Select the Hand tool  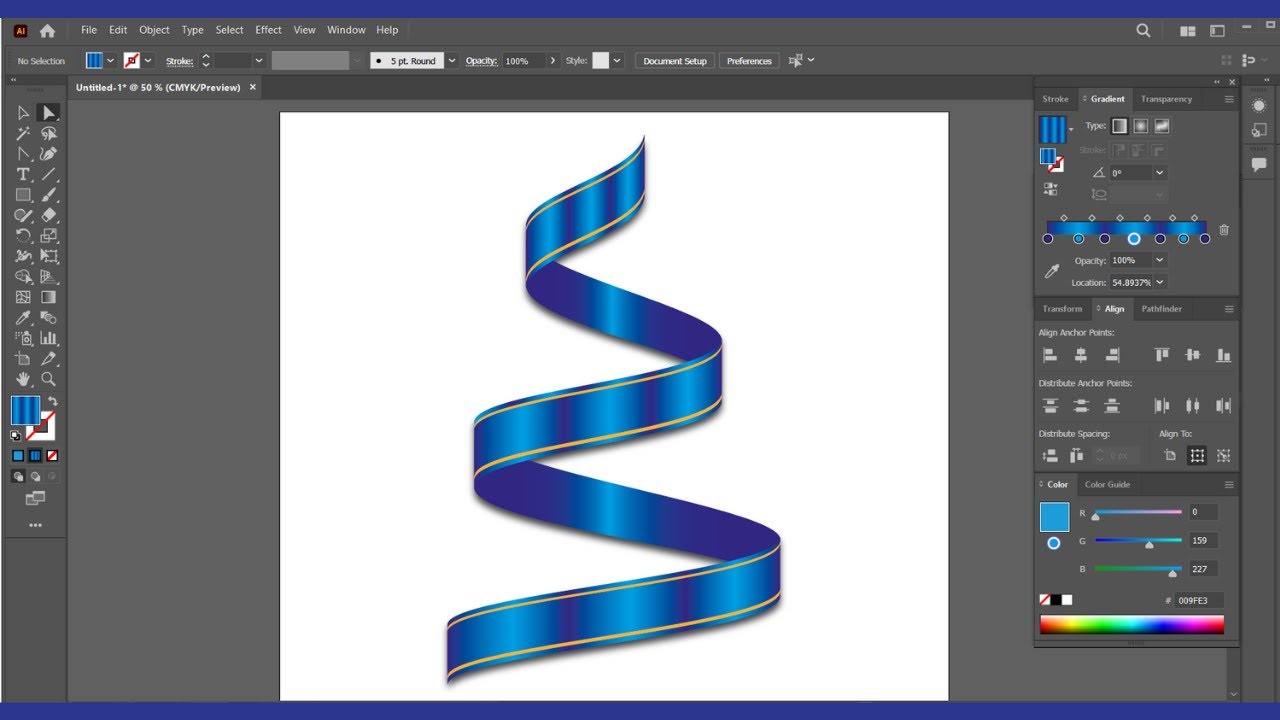click(23, 379)
